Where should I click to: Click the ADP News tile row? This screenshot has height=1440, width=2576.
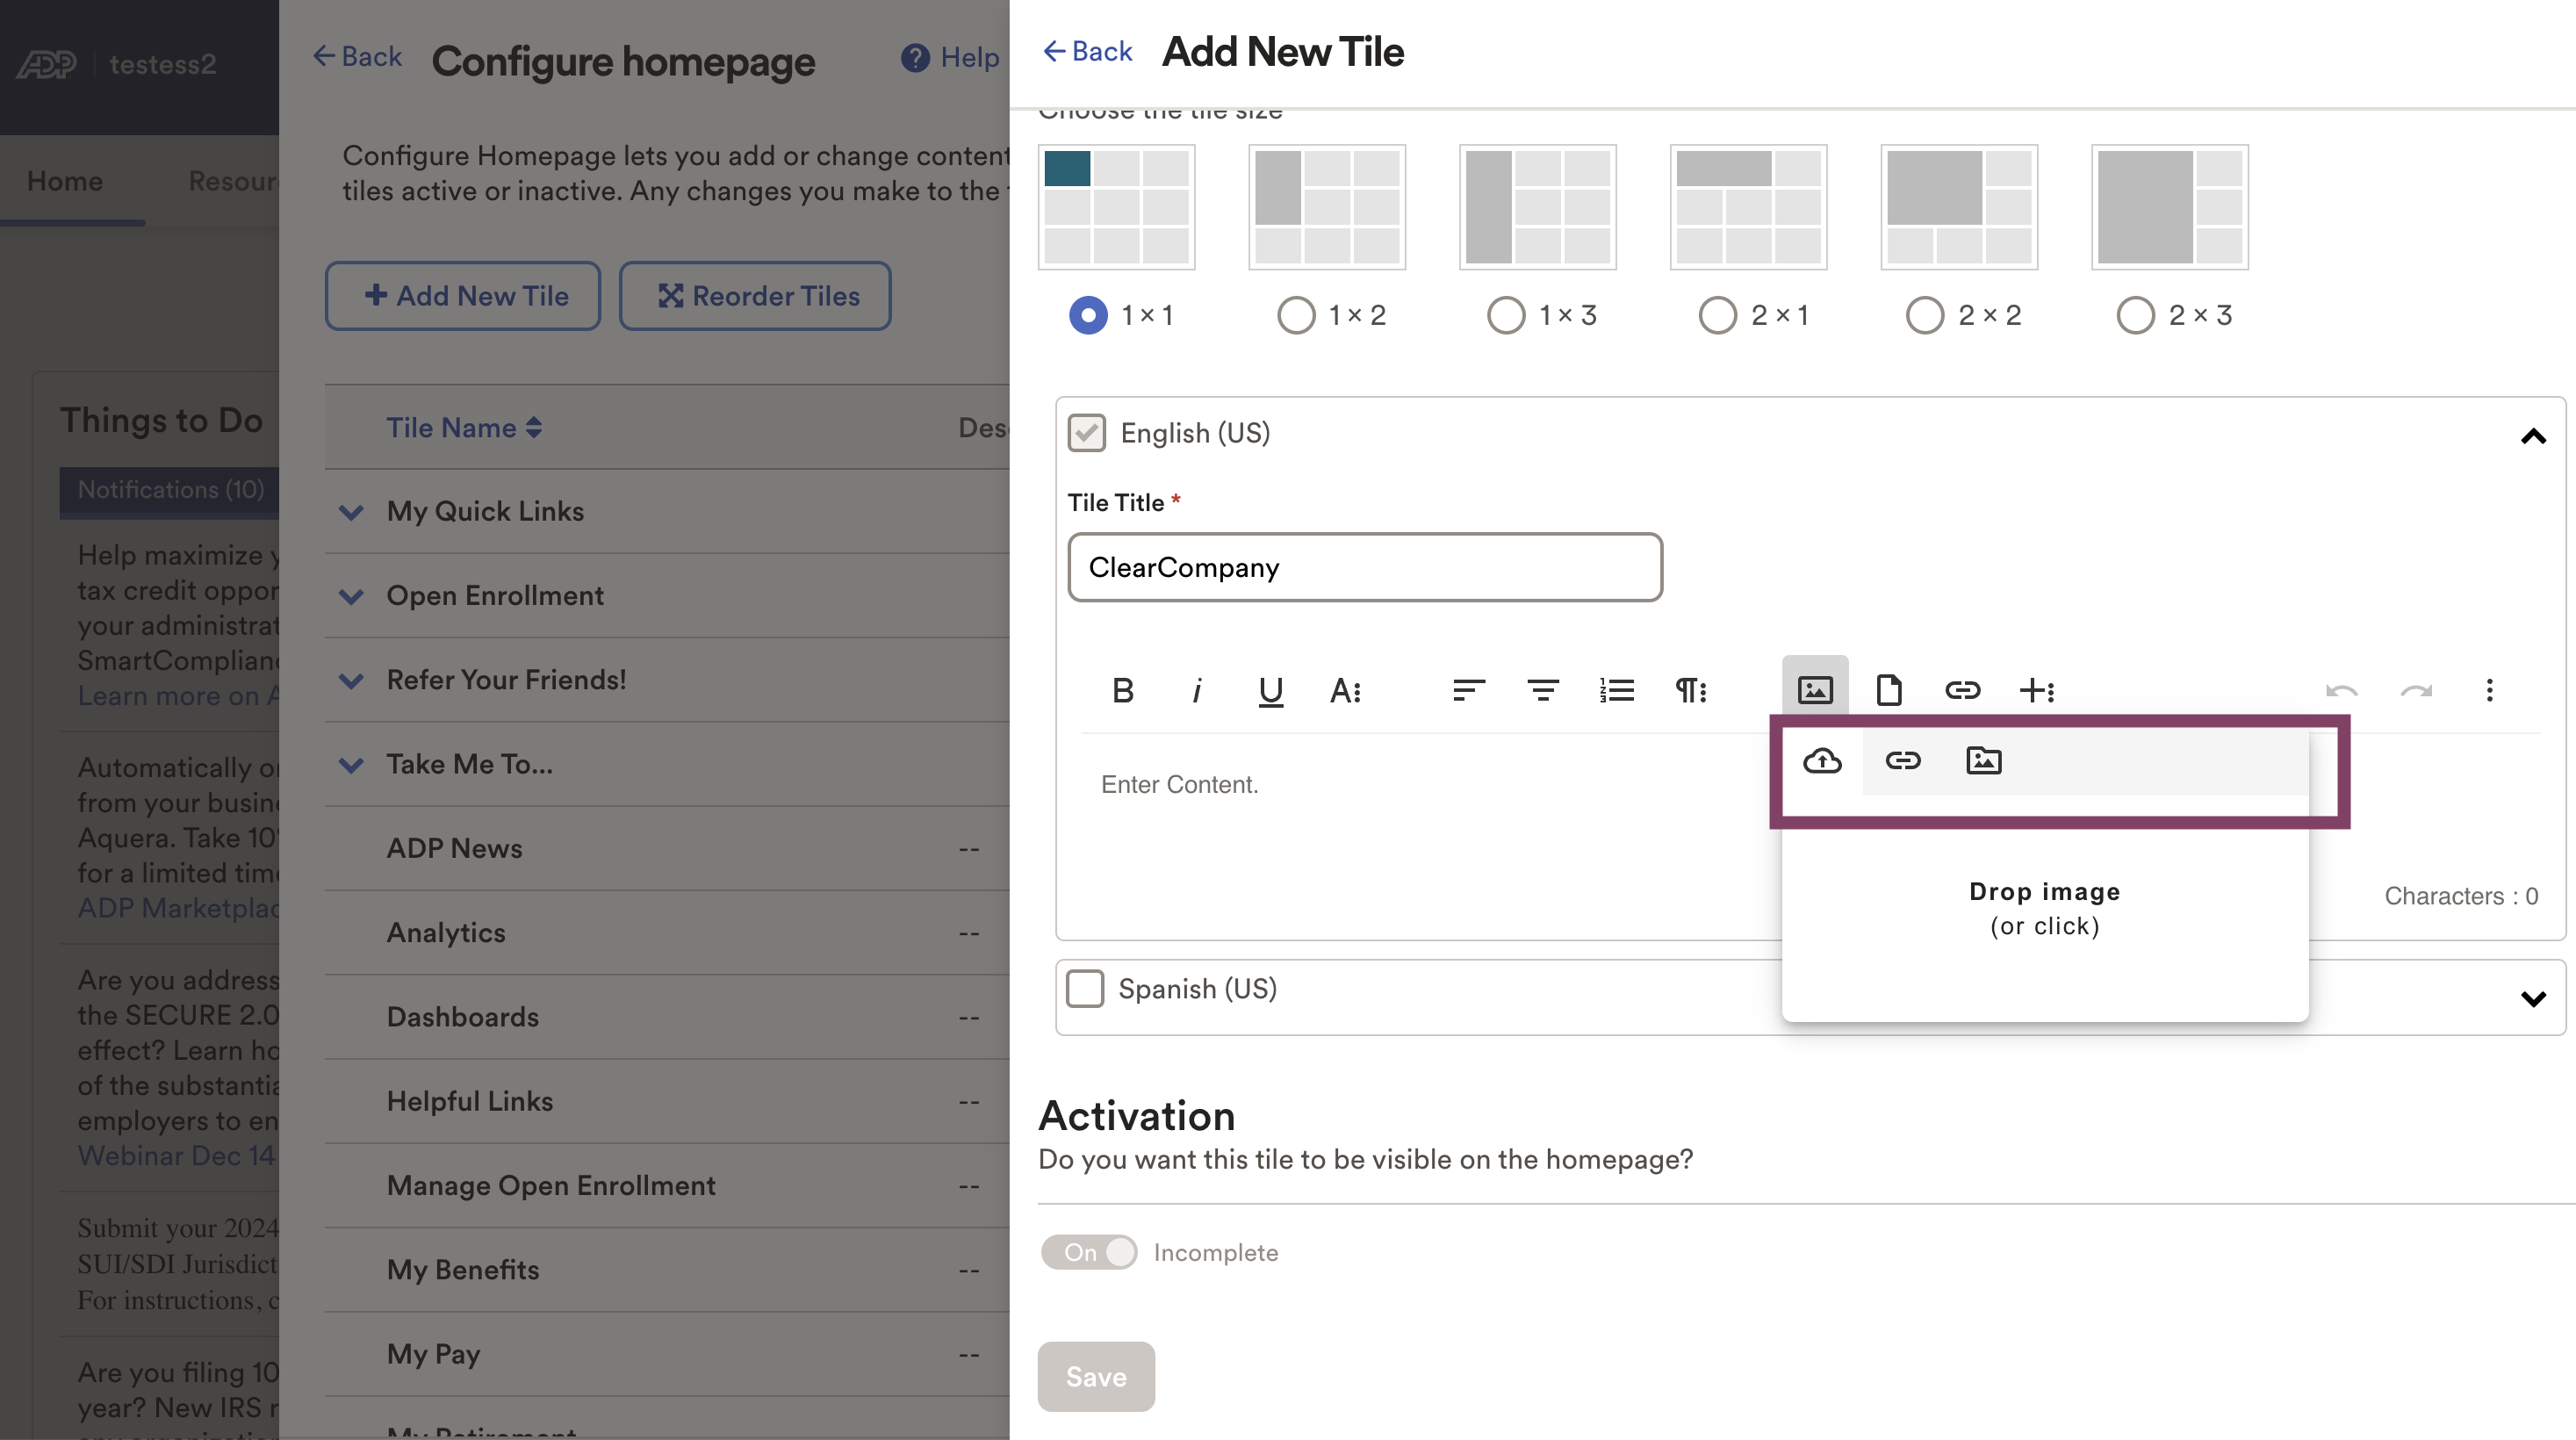[x=667, y=848]
